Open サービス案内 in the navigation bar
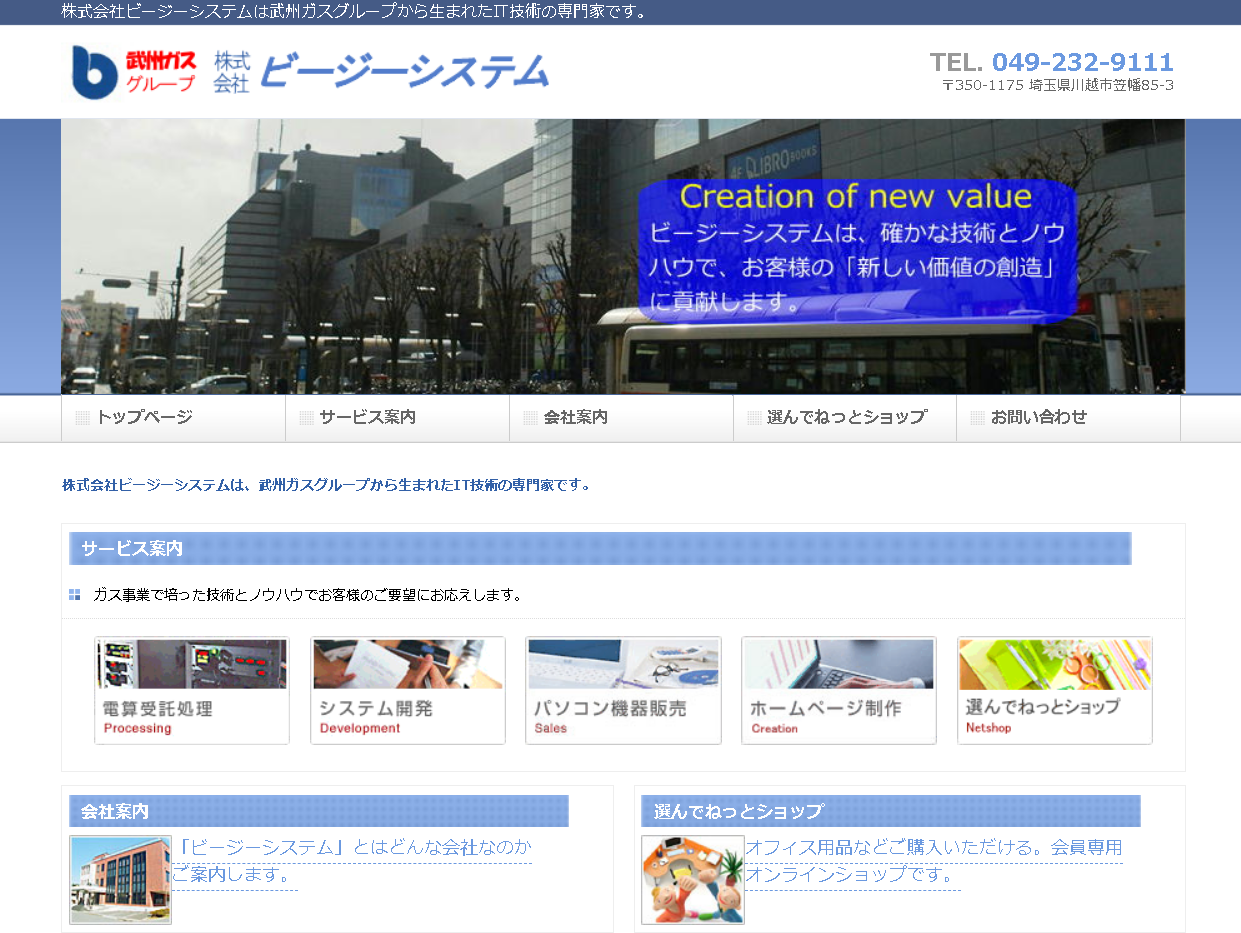The height and width of the screenshot is (933, 1241). coord(367,418)
